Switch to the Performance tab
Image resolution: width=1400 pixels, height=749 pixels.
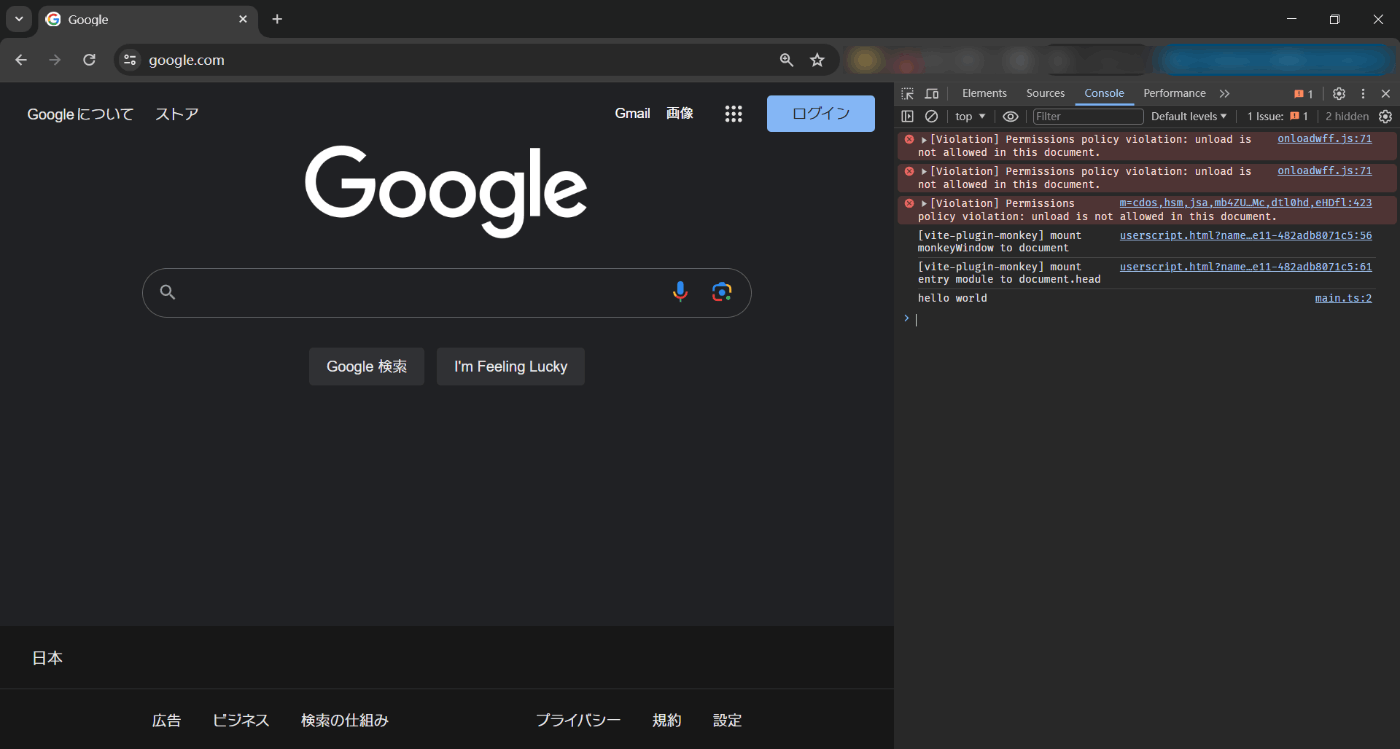coord(1174,93)
